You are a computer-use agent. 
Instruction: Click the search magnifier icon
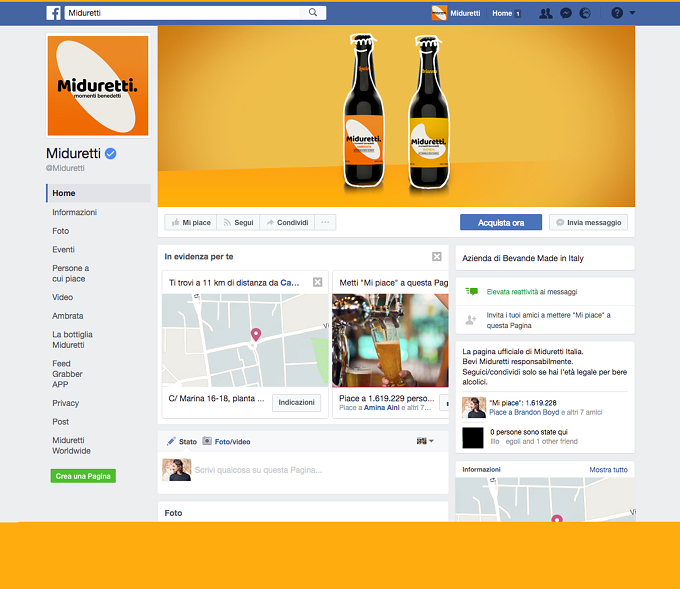(x=313, y=13)
